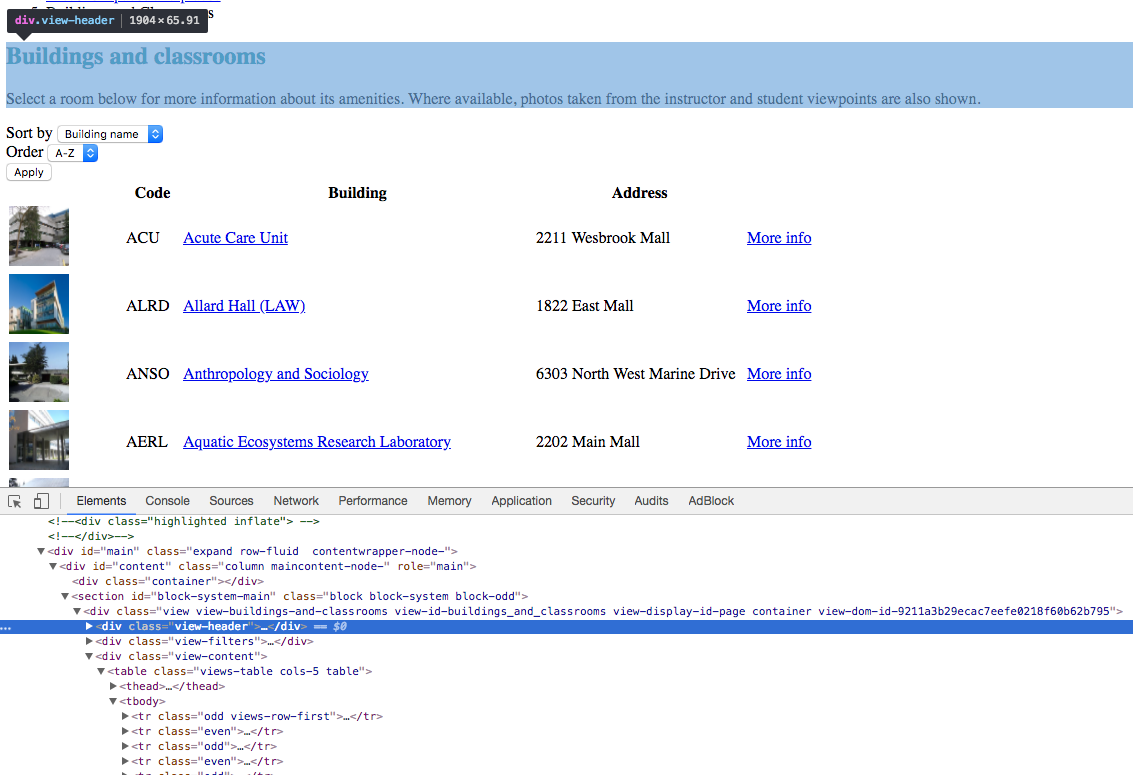
Task: Click the Anthropology and Sociology building thumbnail
Action: click(x=39, y=372)
